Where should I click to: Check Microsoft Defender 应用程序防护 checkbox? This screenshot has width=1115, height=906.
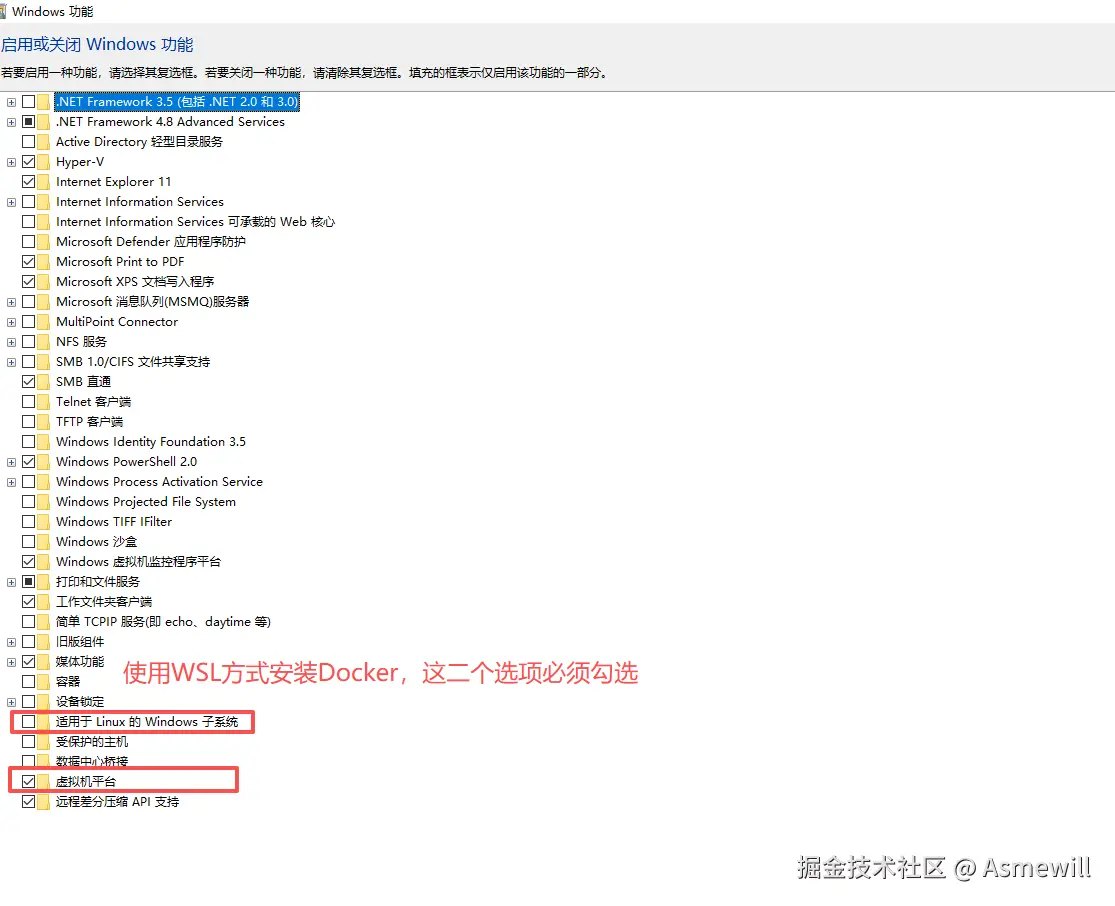[28, 242]
